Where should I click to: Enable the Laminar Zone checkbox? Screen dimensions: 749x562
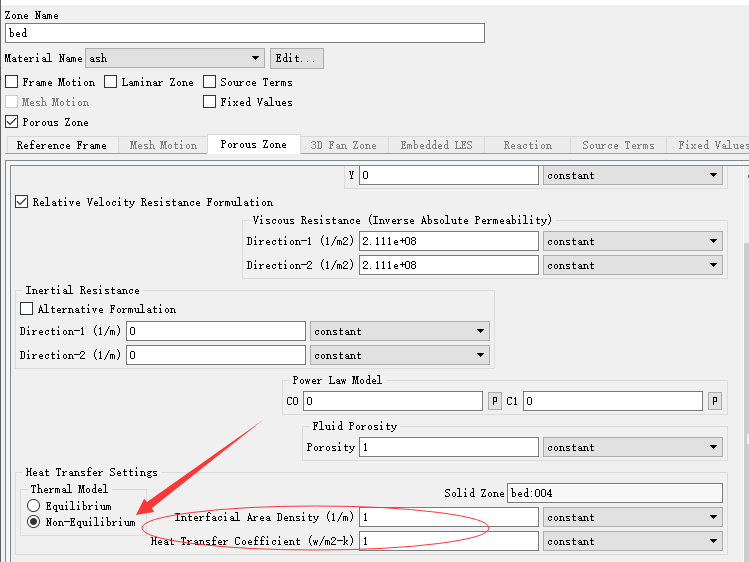tap(111, 82)
